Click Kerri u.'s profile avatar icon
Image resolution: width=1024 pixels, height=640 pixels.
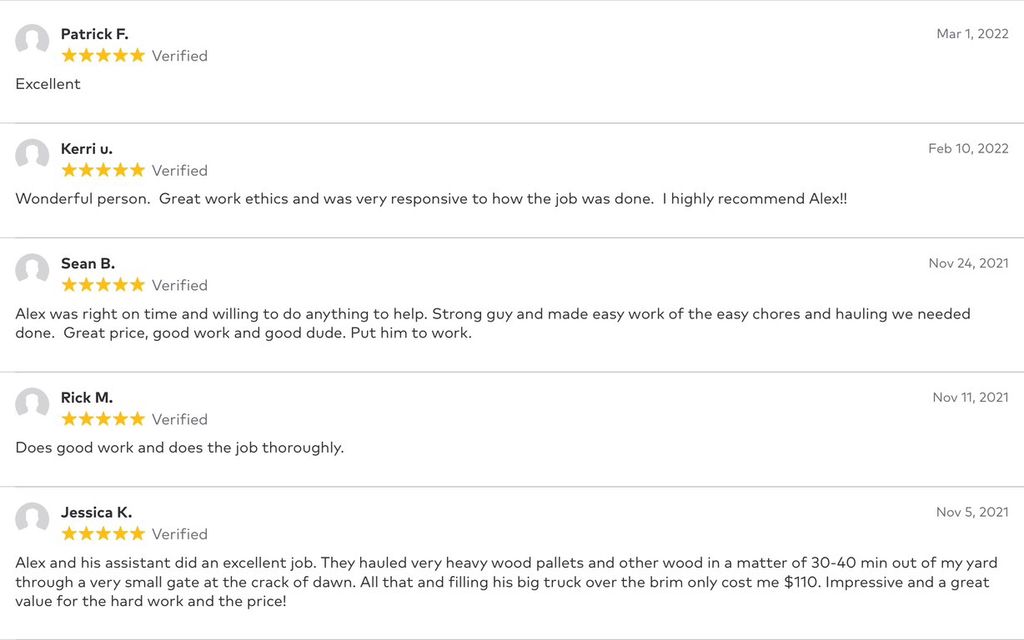click(x=32, y=155)
